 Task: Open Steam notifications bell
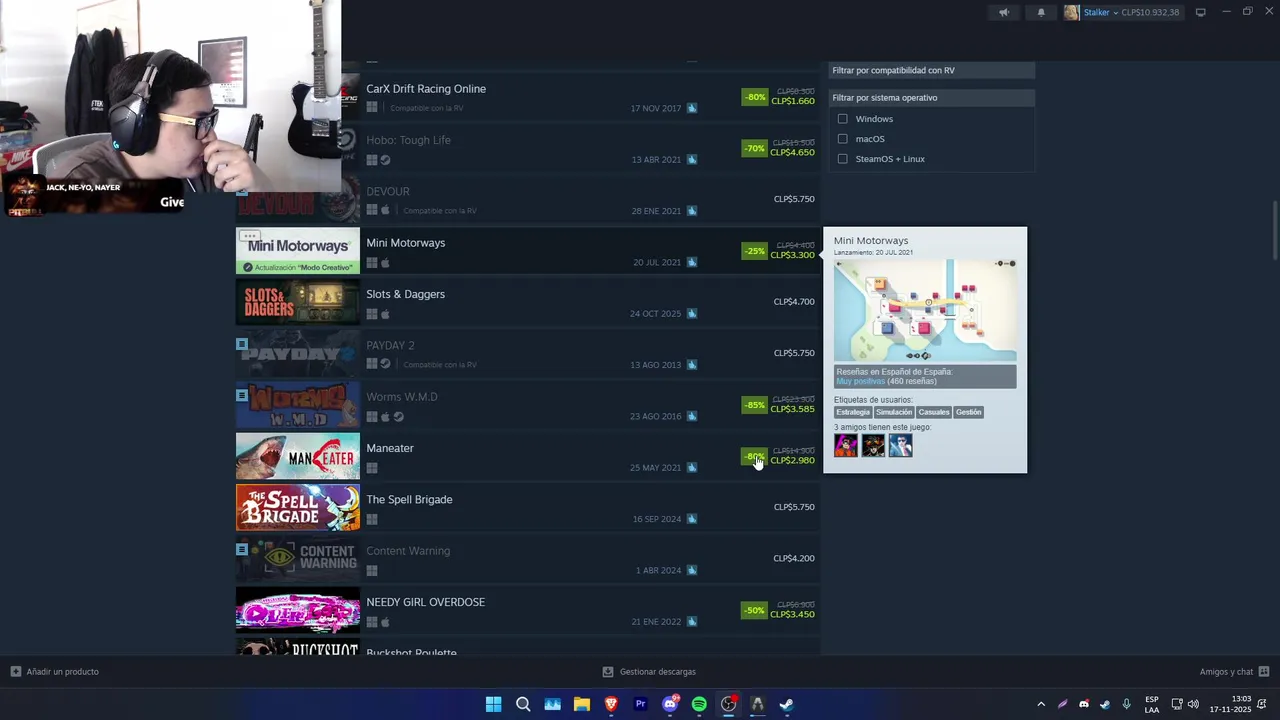point(1041,12)
